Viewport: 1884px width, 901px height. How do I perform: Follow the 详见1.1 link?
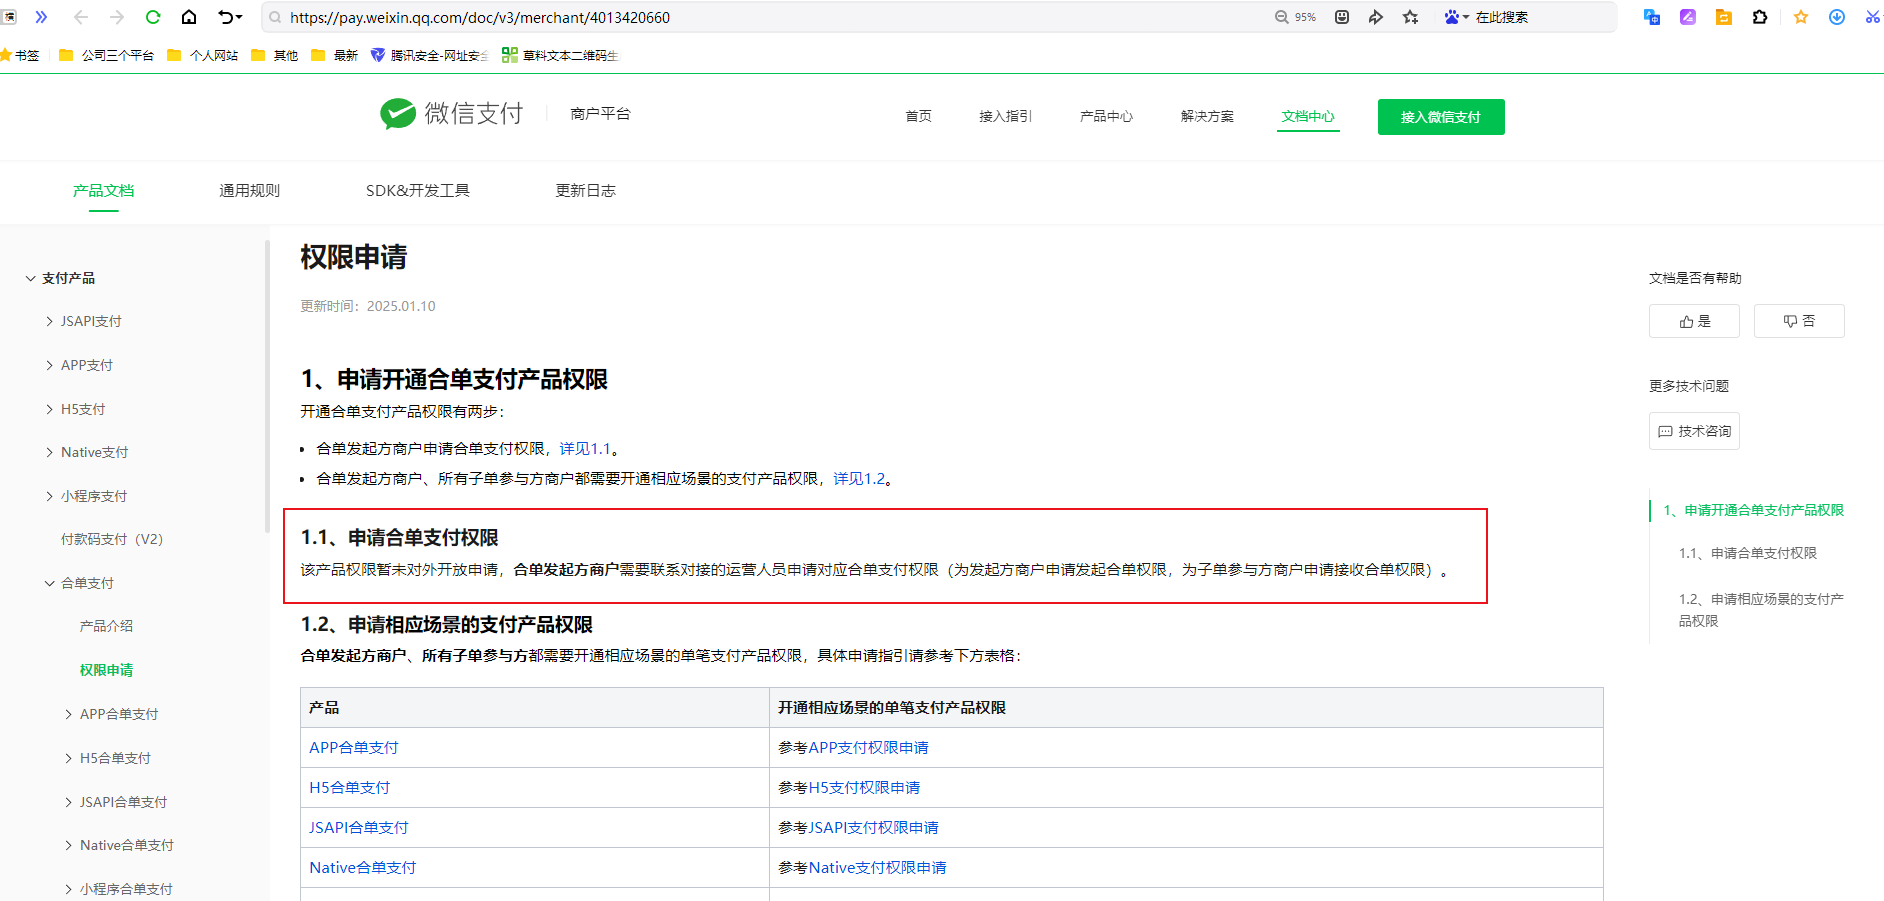[585, 449]
